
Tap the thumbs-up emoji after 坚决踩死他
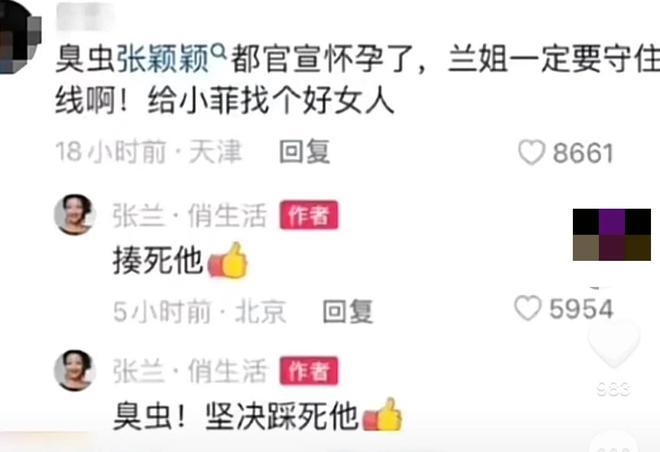click(x=382, y=415)
